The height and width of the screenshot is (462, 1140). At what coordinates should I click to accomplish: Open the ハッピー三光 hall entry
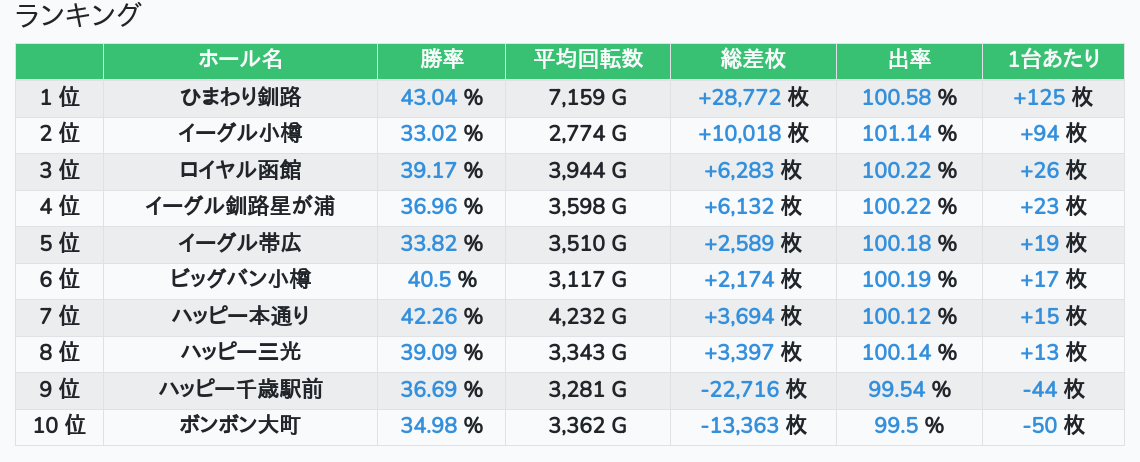[240, 352]
